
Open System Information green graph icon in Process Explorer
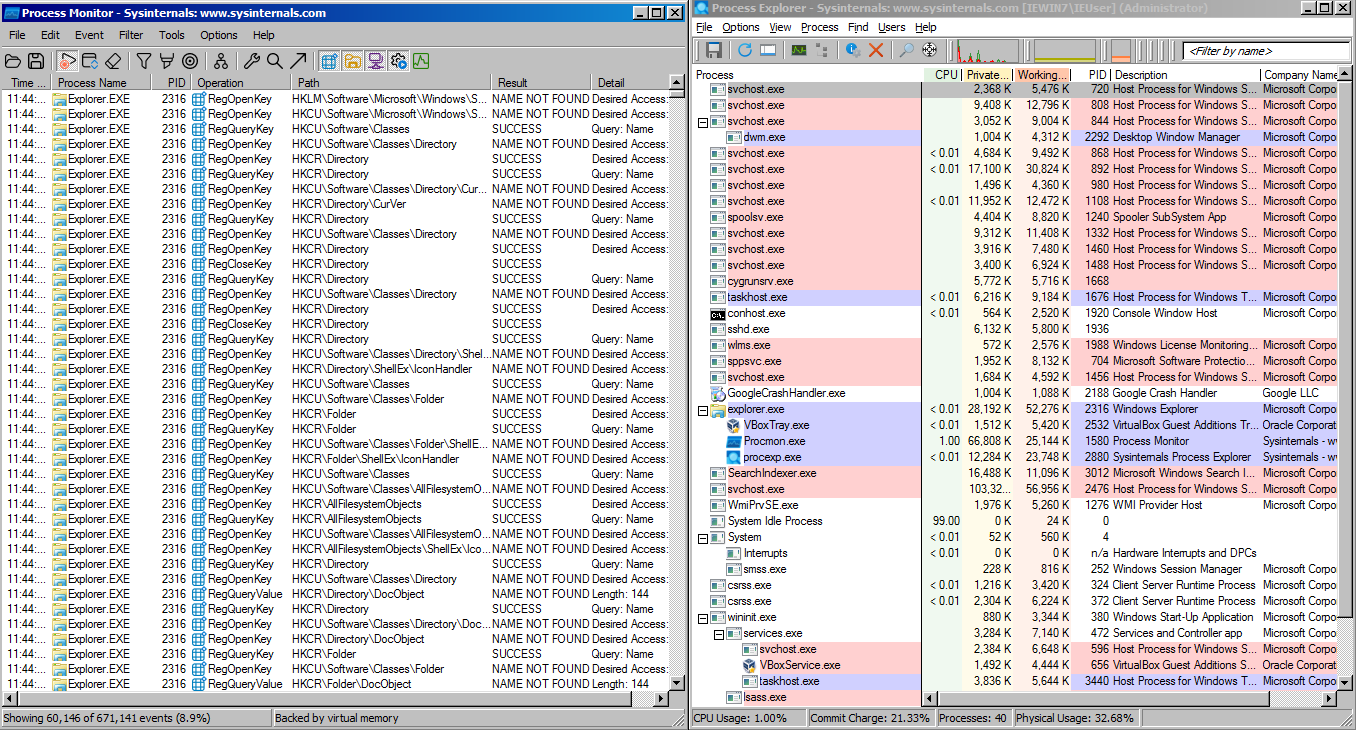799,49
